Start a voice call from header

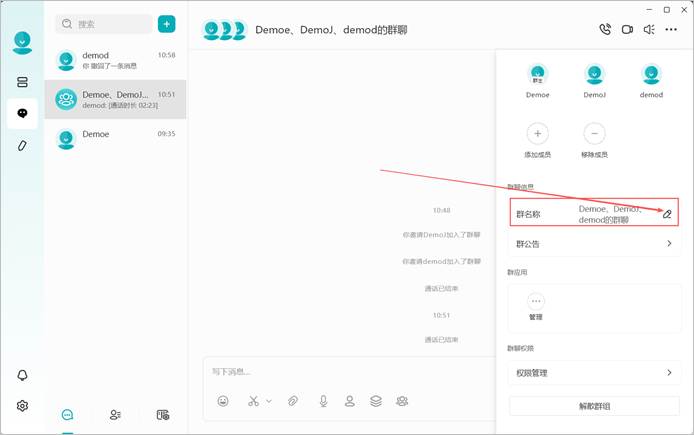point(605,30)
